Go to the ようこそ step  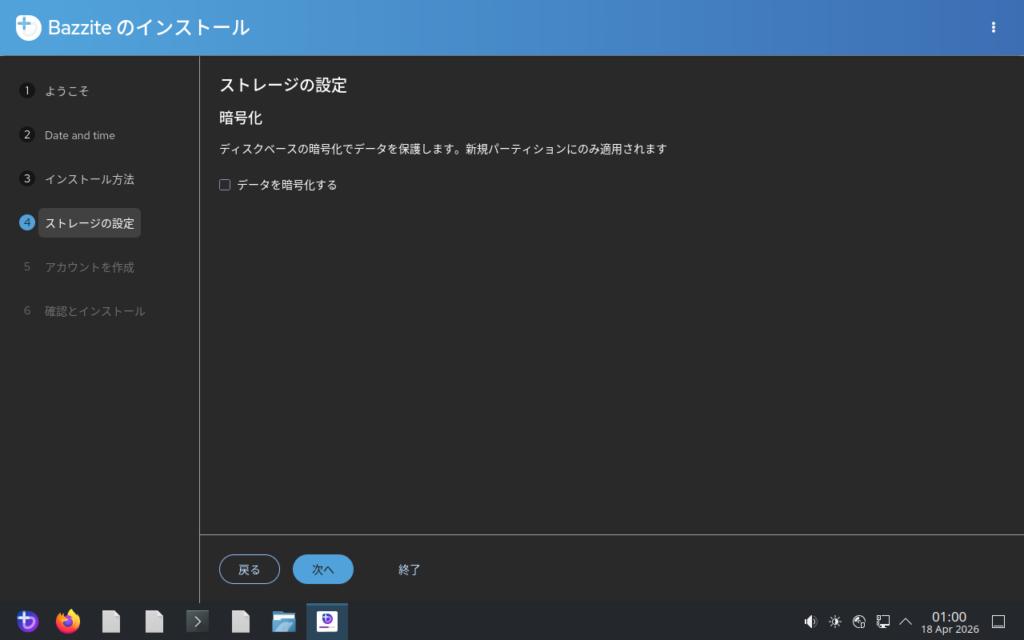[x=66, y=91]
